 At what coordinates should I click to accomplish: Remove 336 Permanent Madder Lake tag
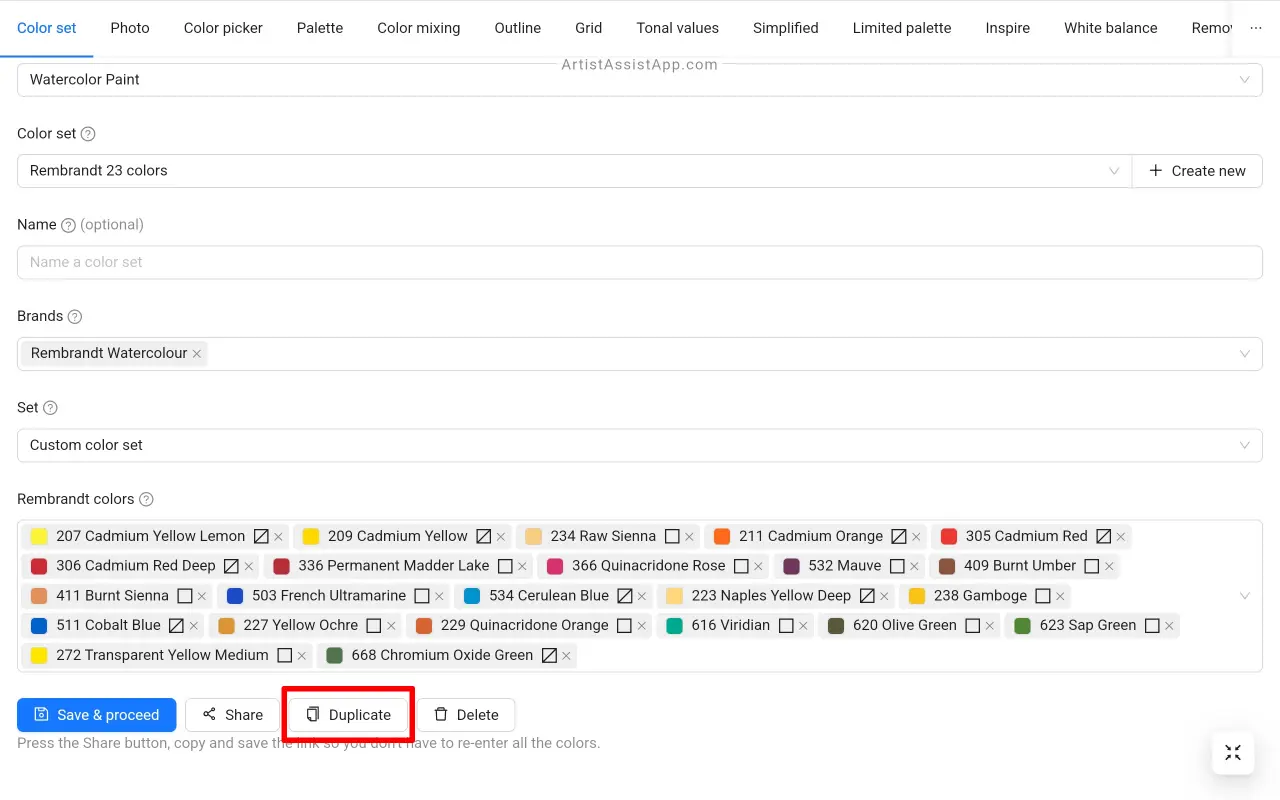(522, 567)
